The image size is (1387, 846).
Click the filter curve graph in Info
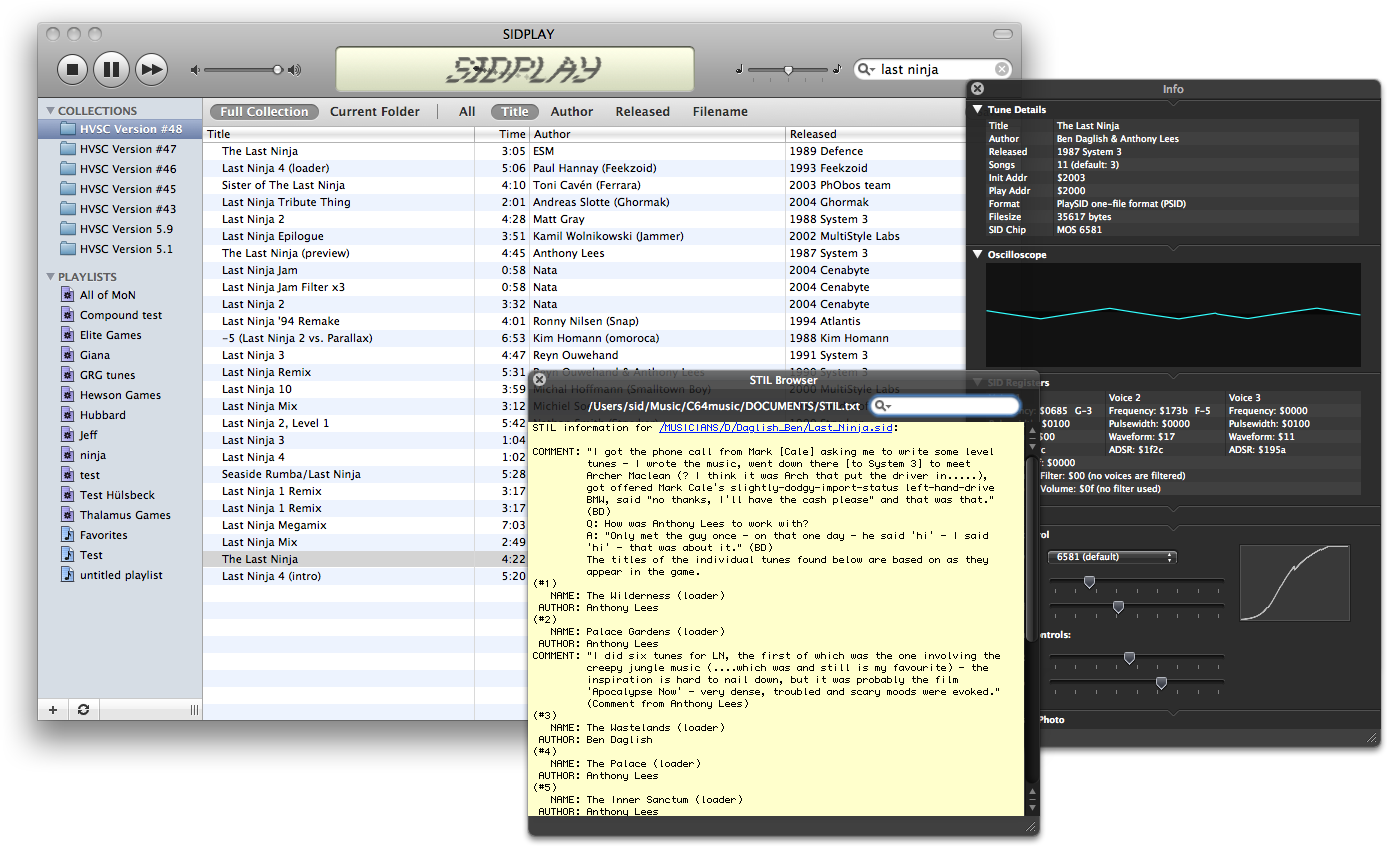click(x=1295, y=583)
